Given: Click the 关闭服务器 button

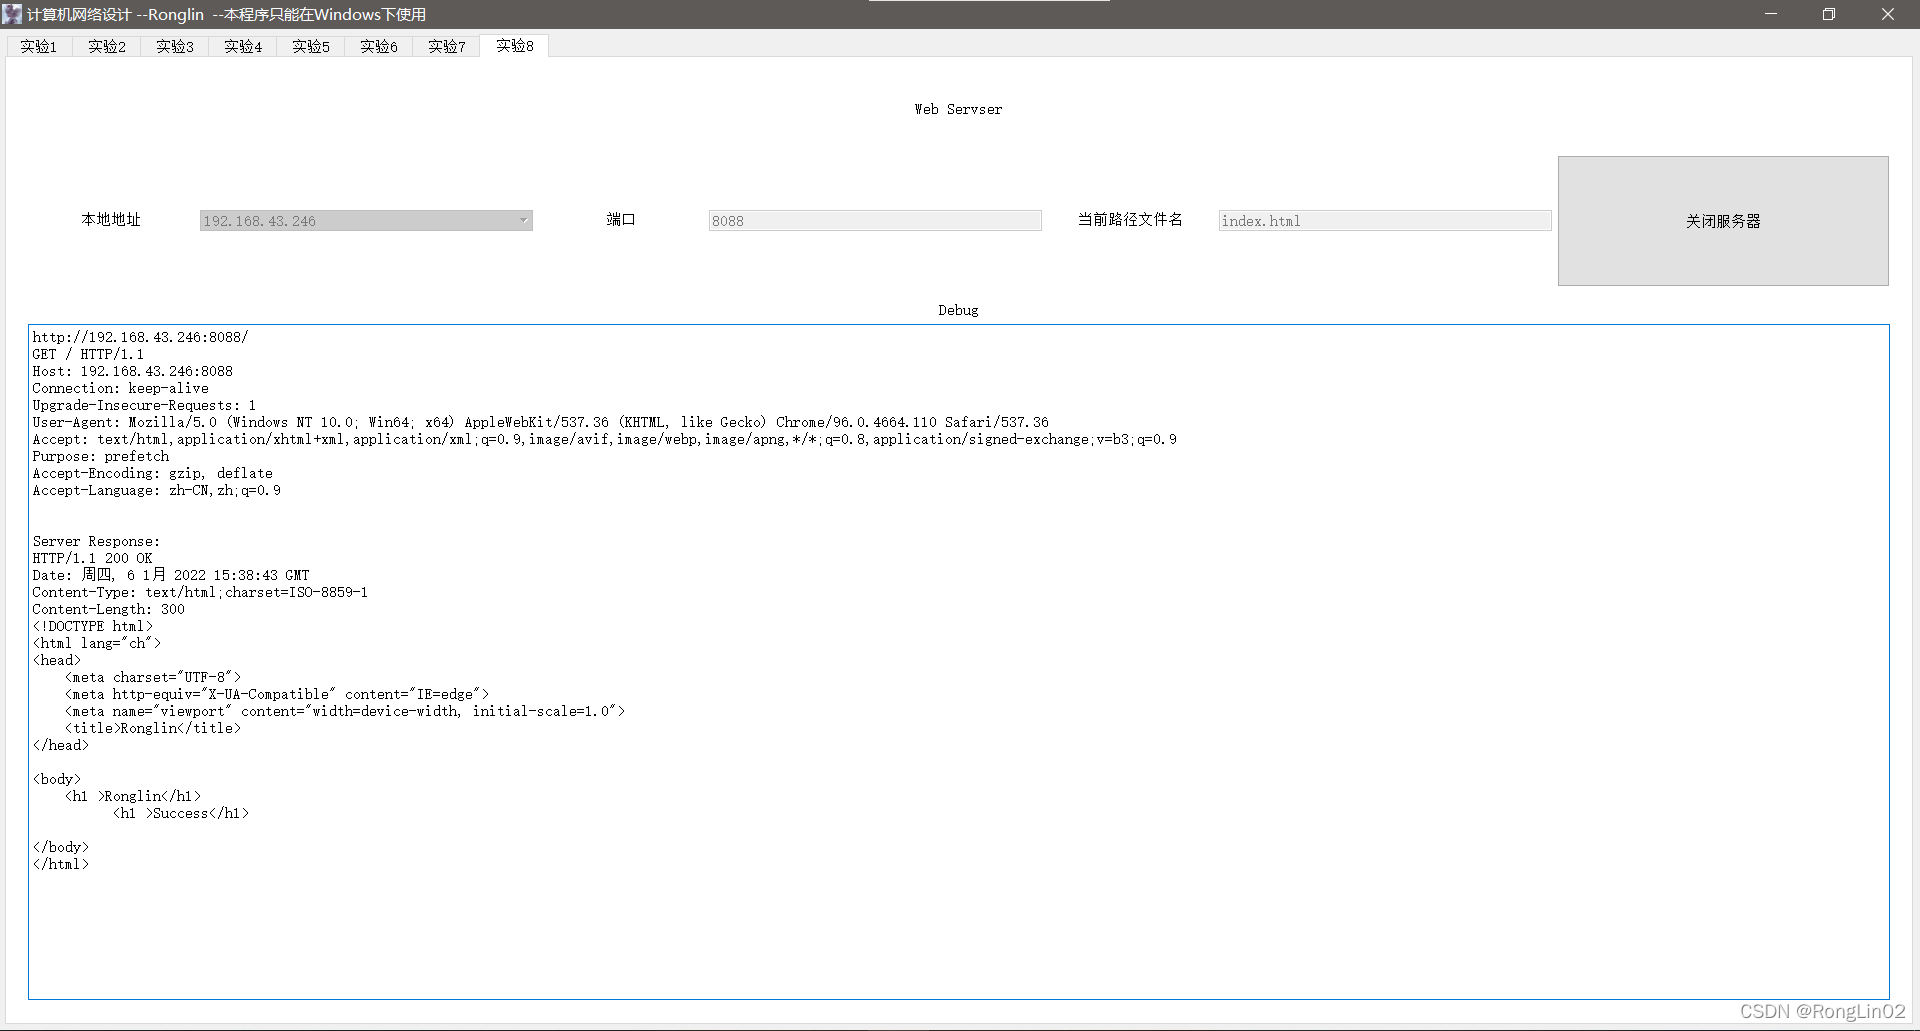Looking at the screenshot, I should 1723,221.
